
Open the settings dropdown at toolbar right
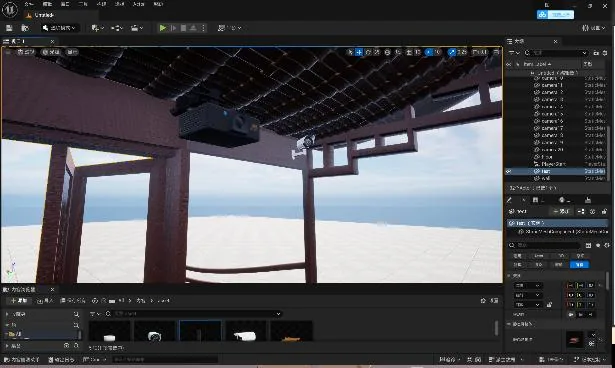click(593, 28)
